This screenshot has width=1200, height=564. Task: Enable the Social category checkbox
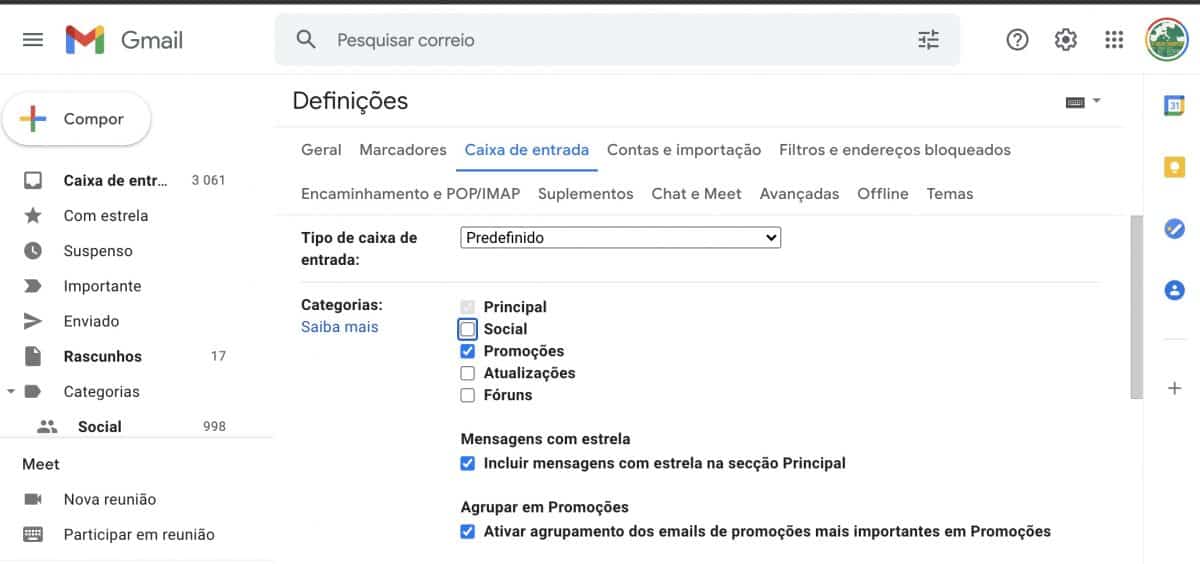(x=467, y=329)
